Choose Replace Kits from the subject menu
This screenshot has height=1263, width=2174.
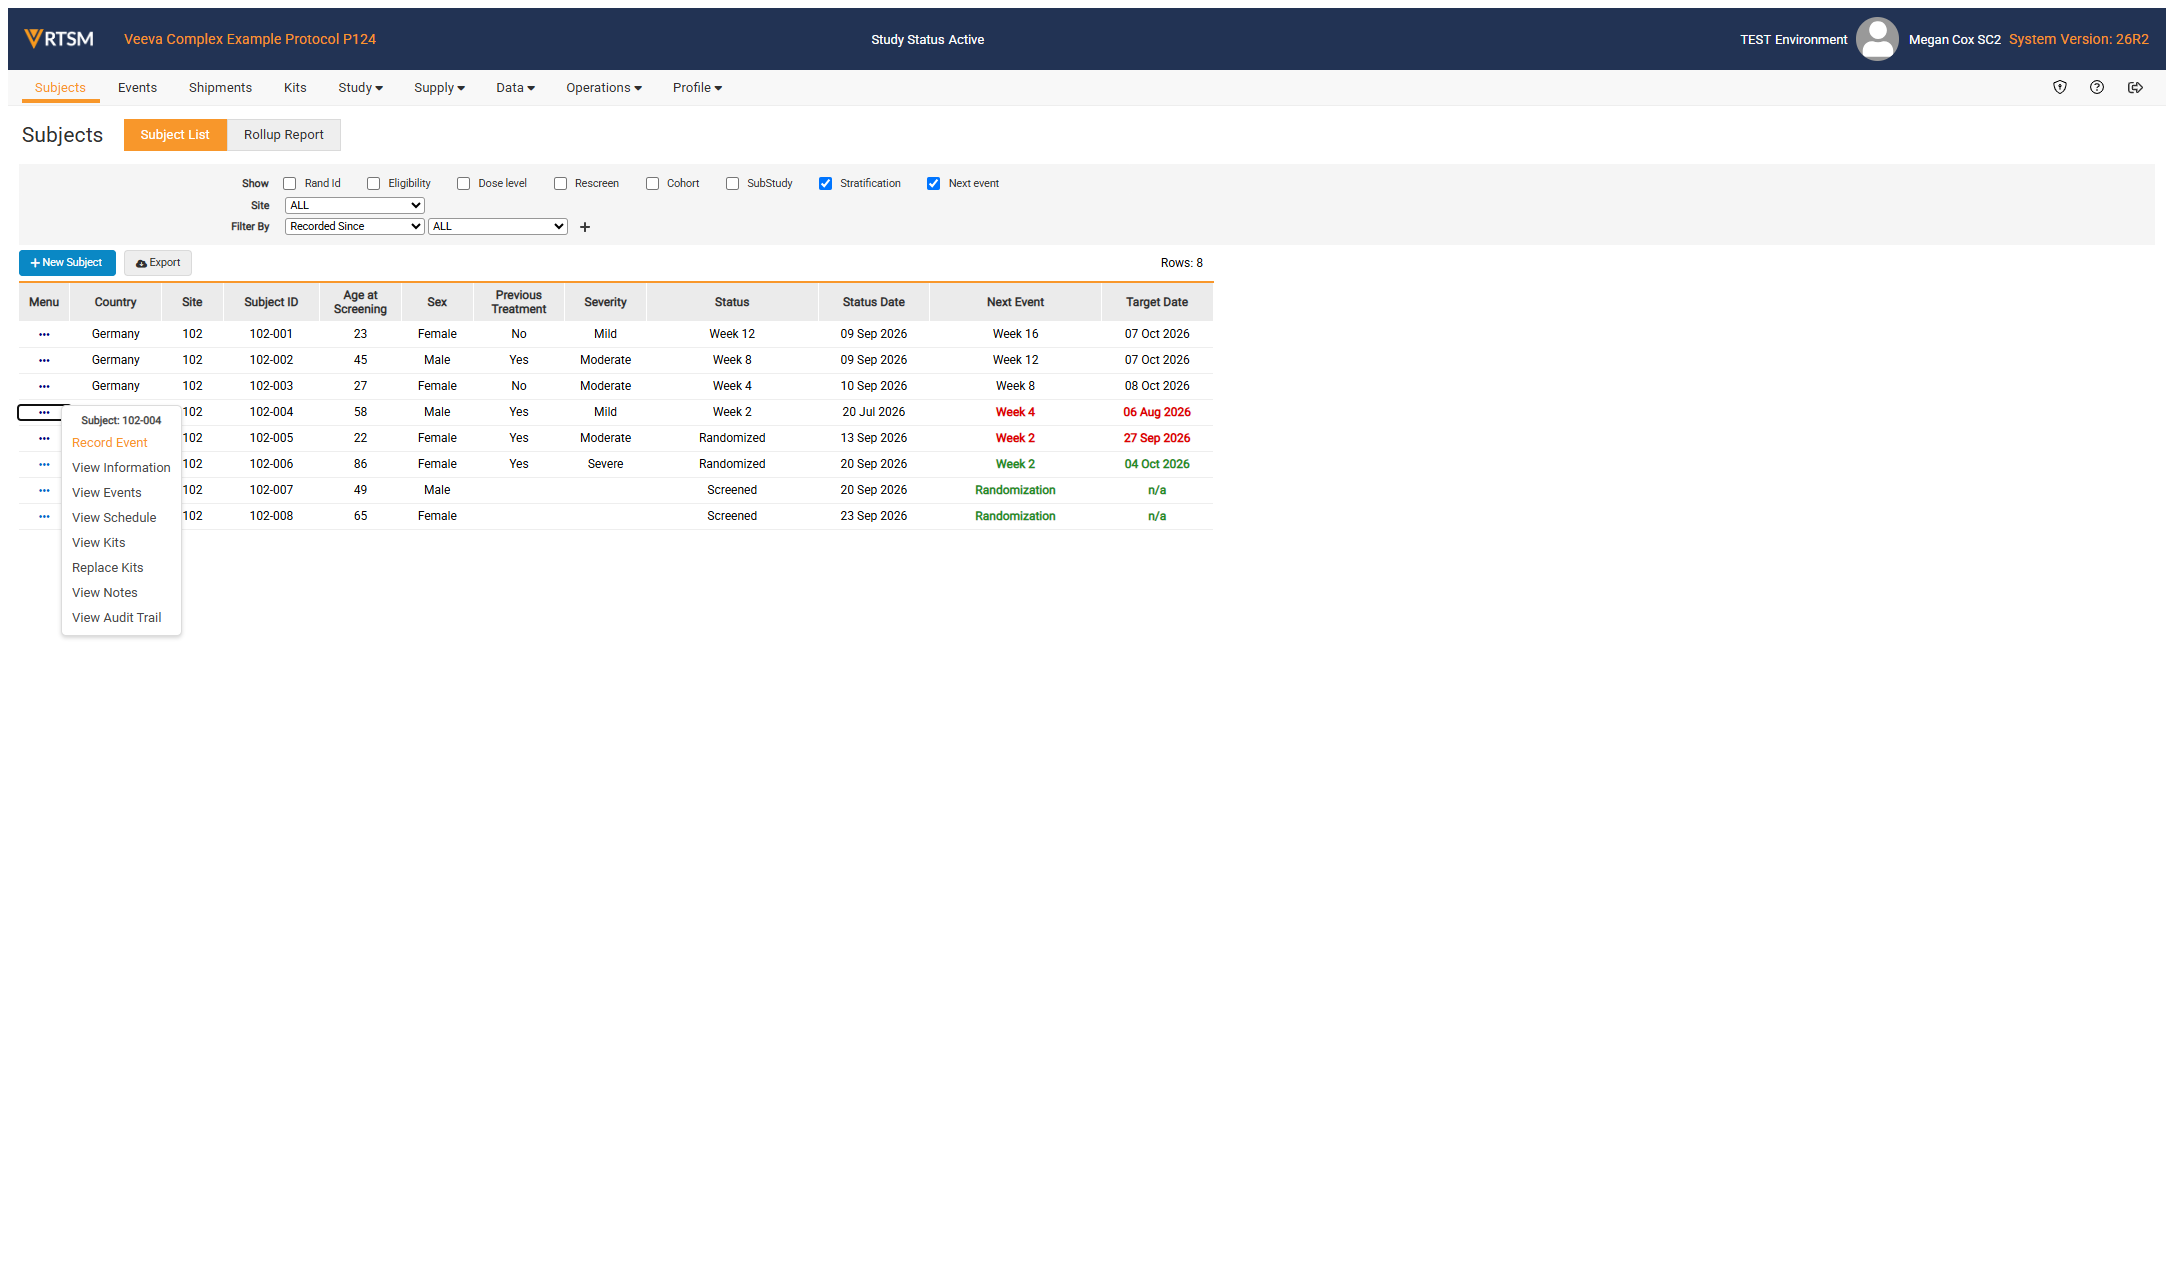coord(107,568)
